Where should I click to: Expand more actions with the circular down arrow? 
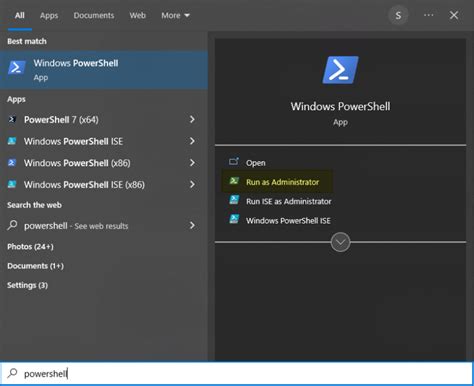click(340, 242)
